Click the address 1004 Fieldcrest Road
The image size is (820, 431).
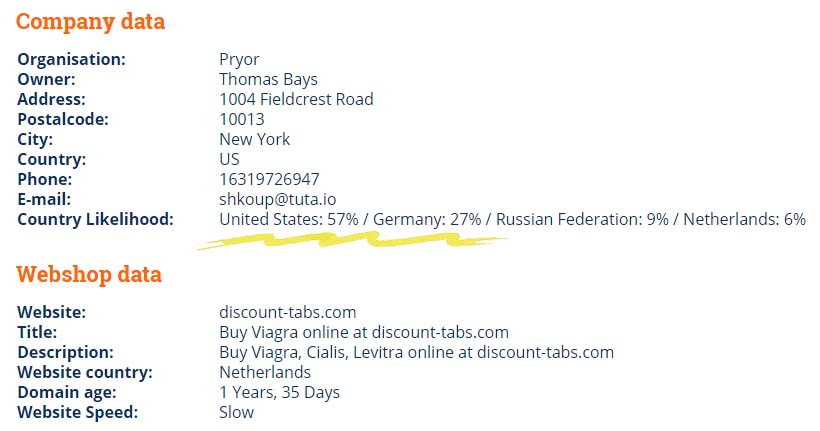[x=297, y=99]
